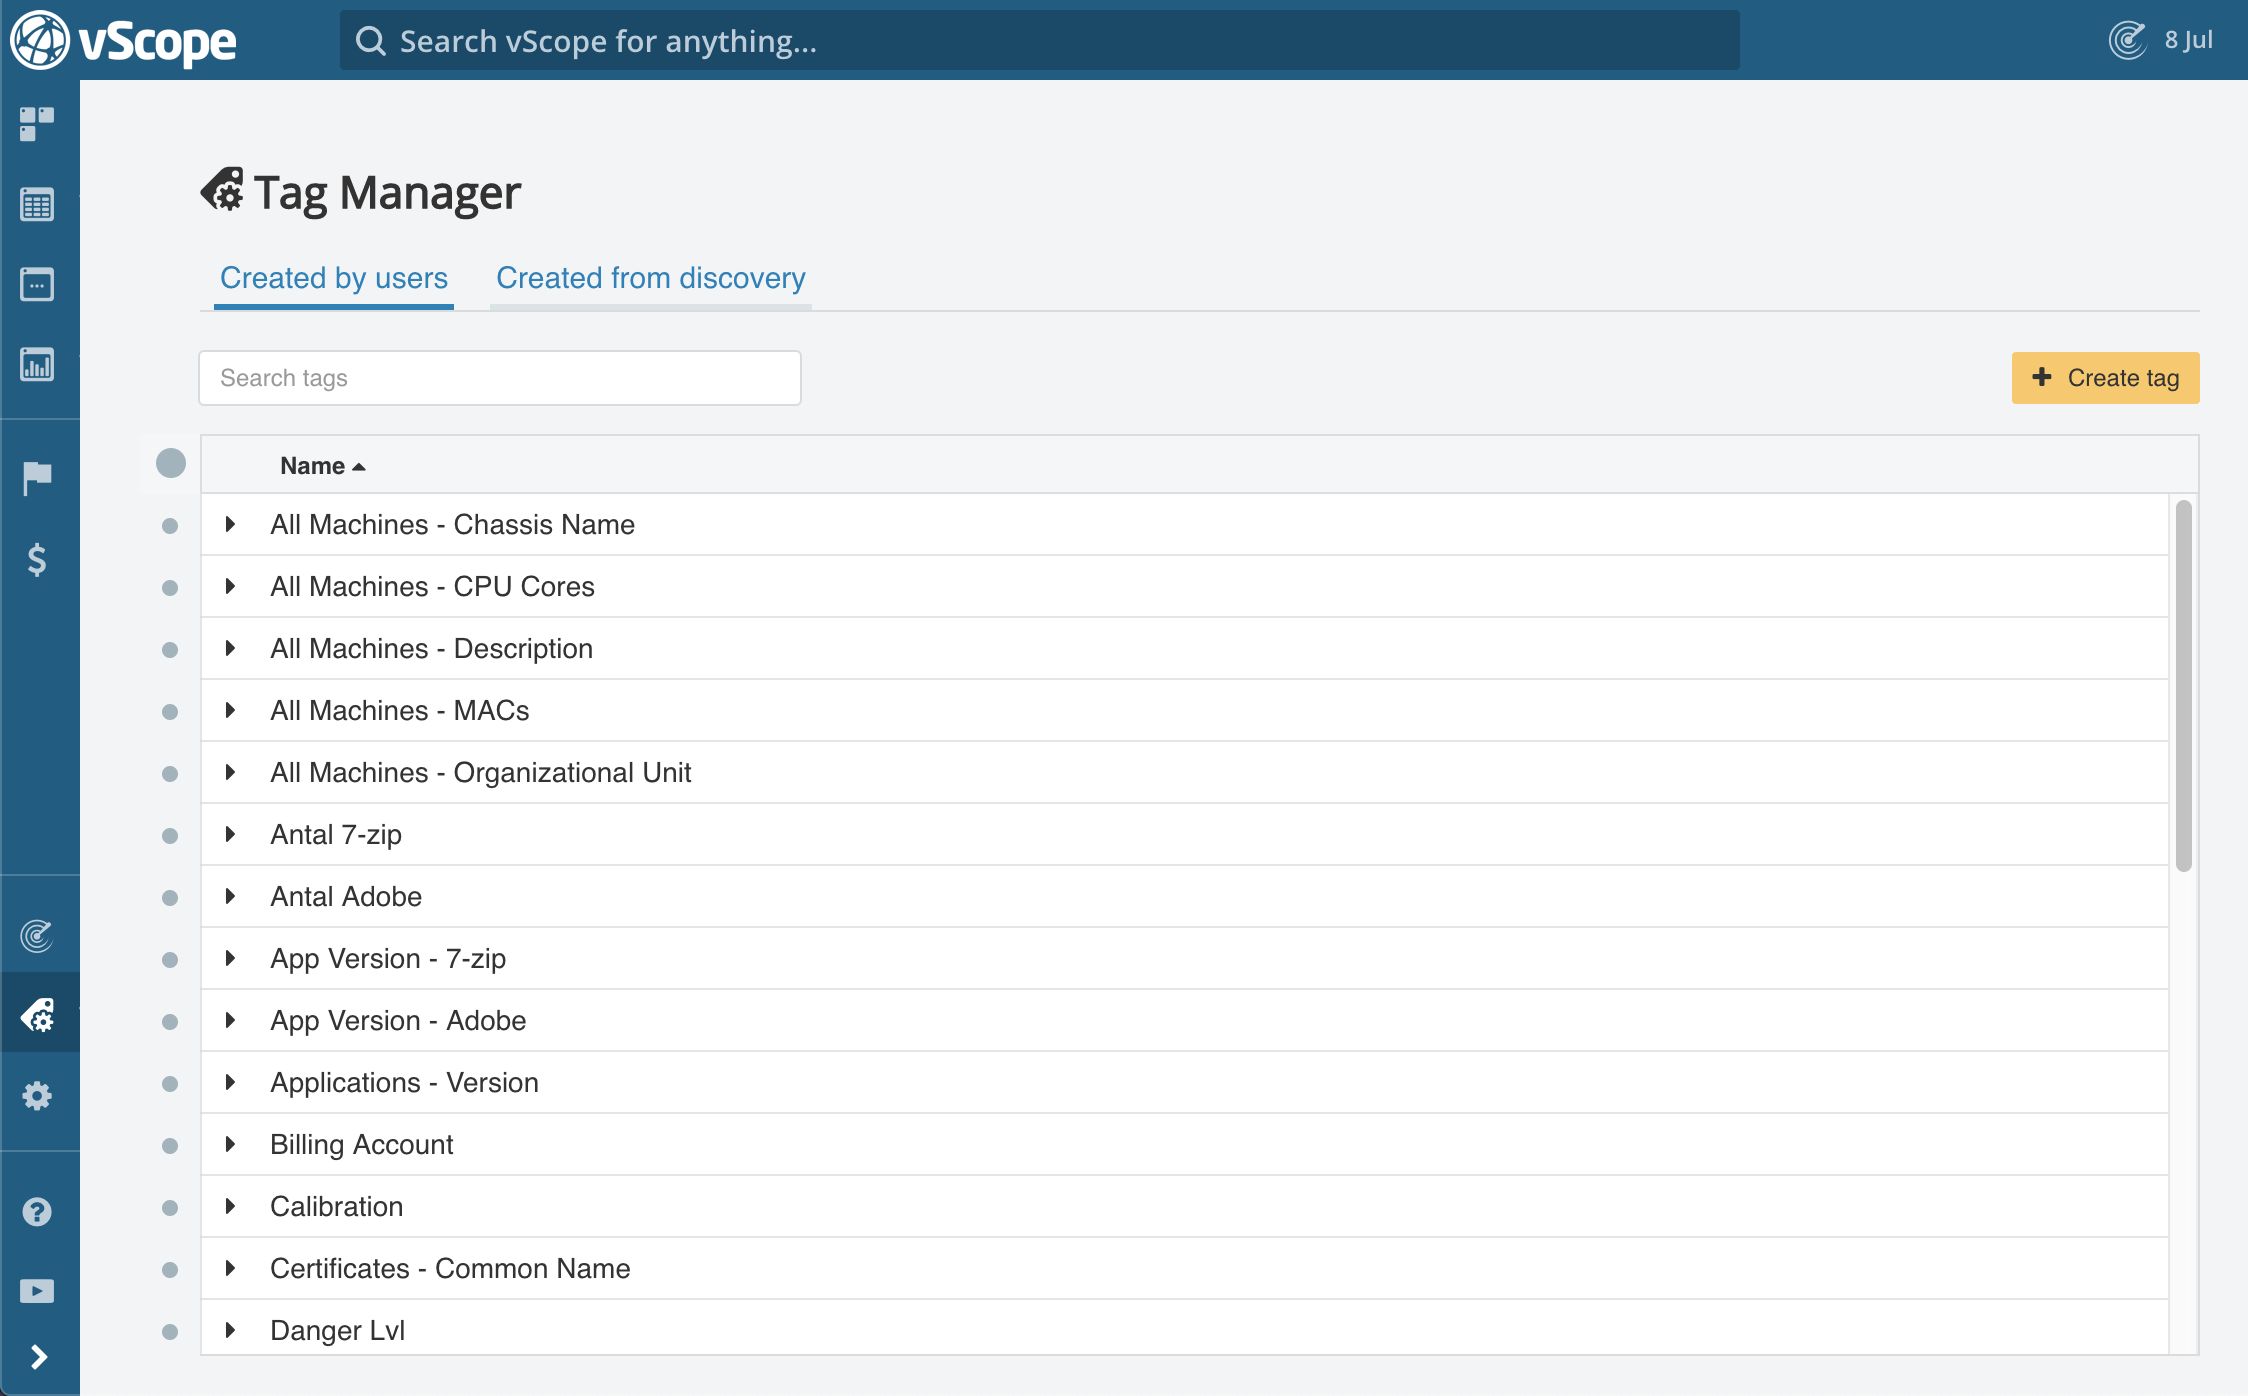Open the flag icon in sidebar

point(37,478)
